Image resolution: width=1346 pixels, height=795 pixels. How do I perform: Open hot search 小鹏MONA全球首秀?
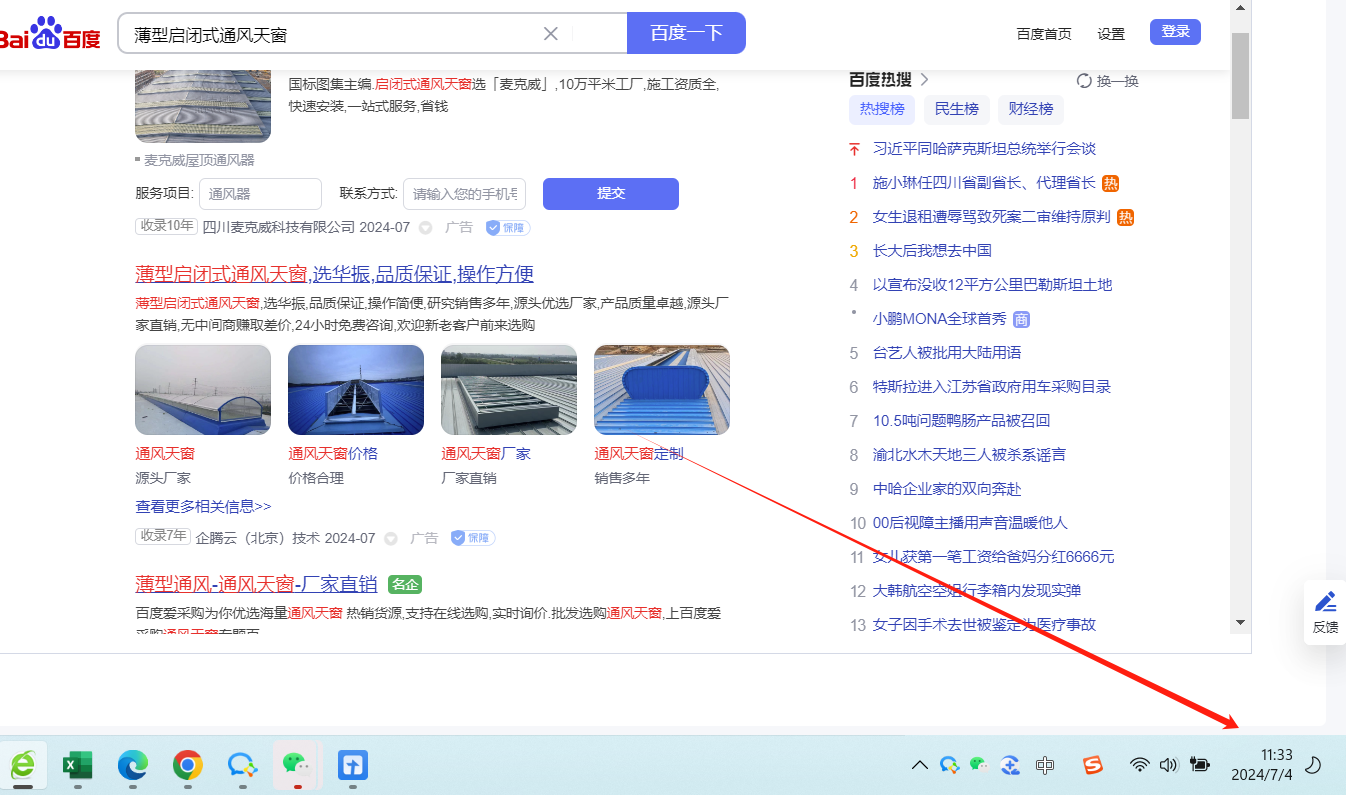point(940,319)
